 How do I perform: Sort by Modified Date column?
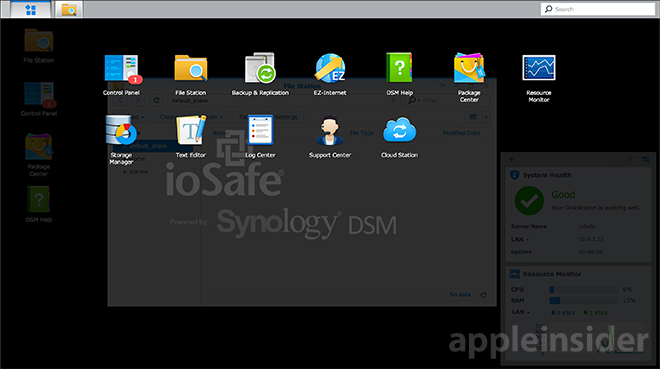tap(461, 133)
